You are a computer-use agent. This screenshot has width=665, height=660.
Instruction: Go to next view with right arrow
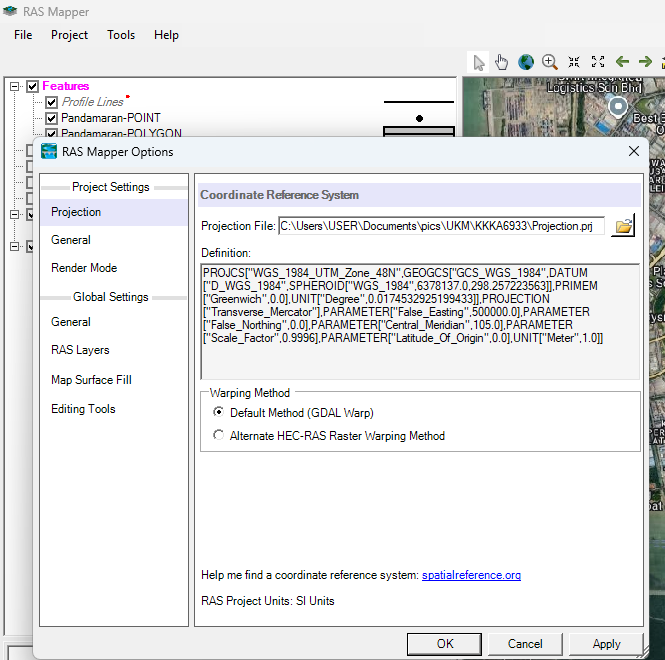pos(645,62)
